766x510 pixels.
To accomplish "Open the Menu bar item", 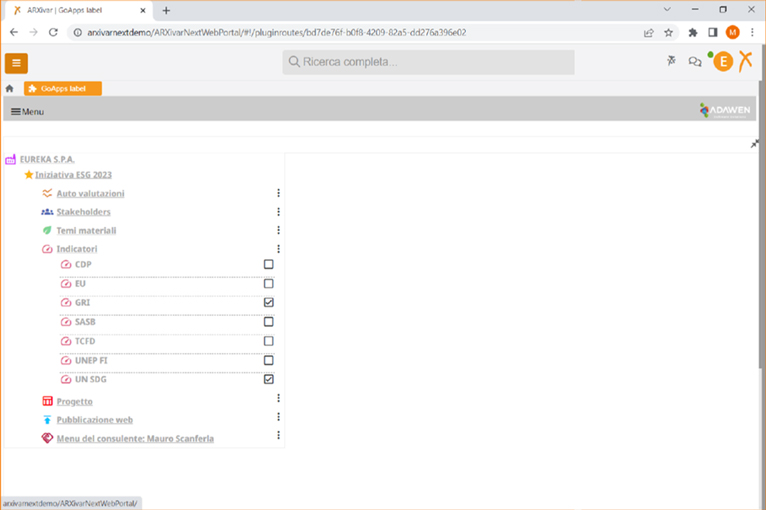I will tap(27, 112).
